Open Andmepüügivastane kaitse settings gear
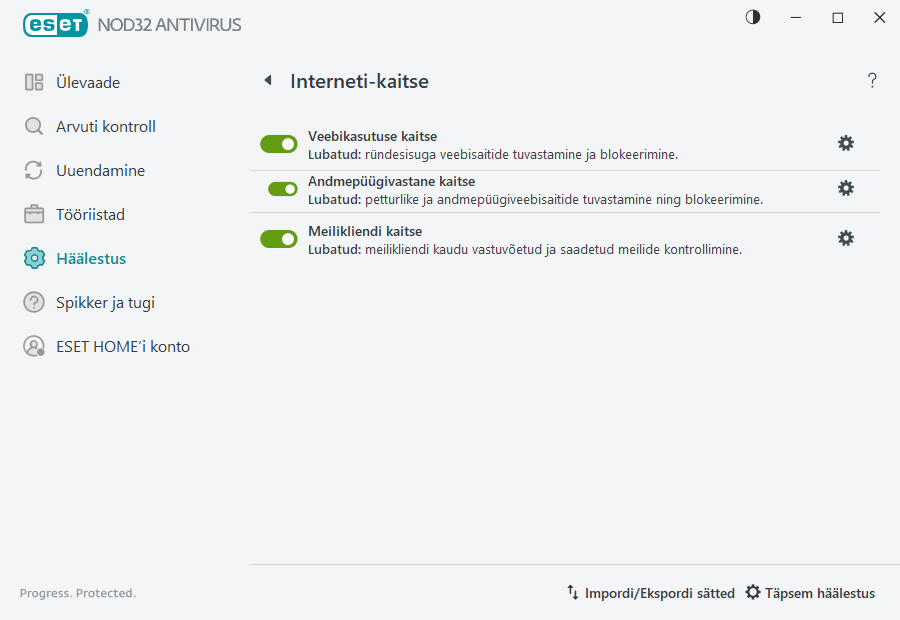Viewport: 900px width, 620px height. 846,188
